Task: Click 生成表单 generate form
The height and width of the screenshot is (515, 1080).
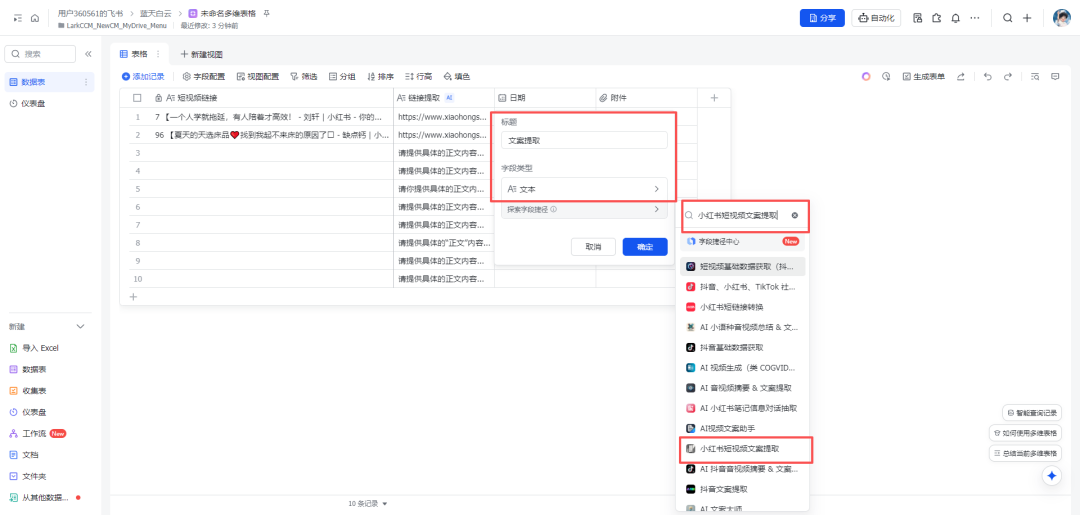Action: 924,76
